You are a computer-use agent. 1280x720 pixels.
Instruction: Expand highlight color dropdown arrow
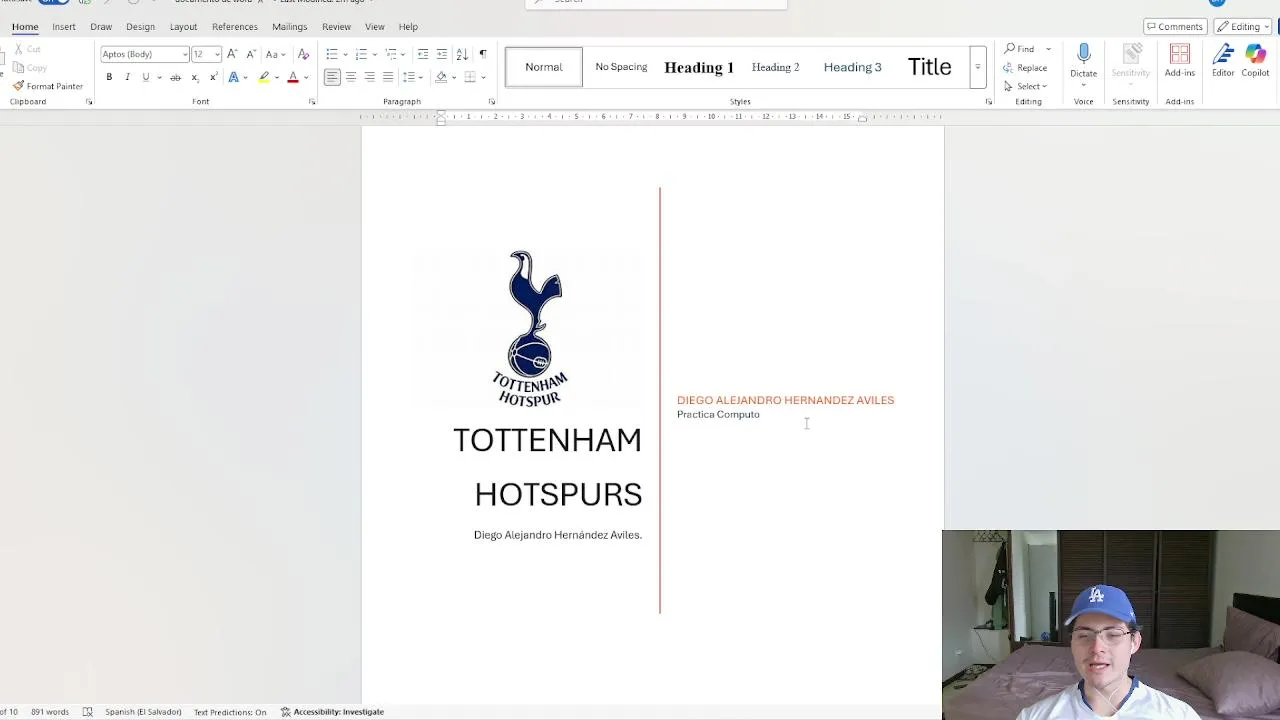click(x=276, y=77)
